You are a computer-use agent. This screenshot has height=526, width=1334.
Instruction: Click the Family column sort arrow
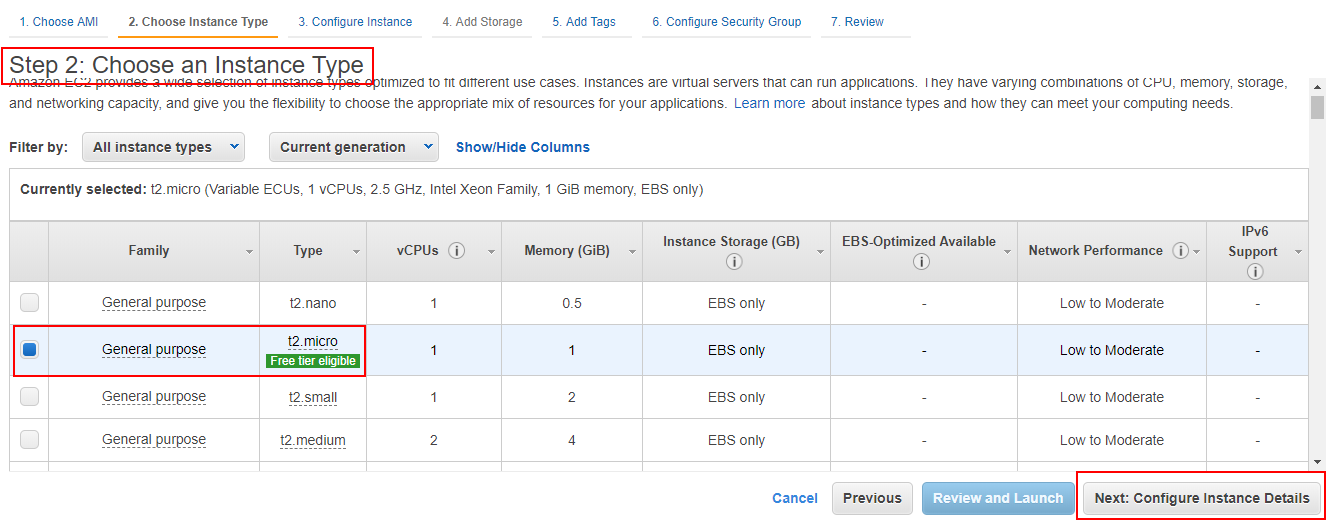point(249,252)
